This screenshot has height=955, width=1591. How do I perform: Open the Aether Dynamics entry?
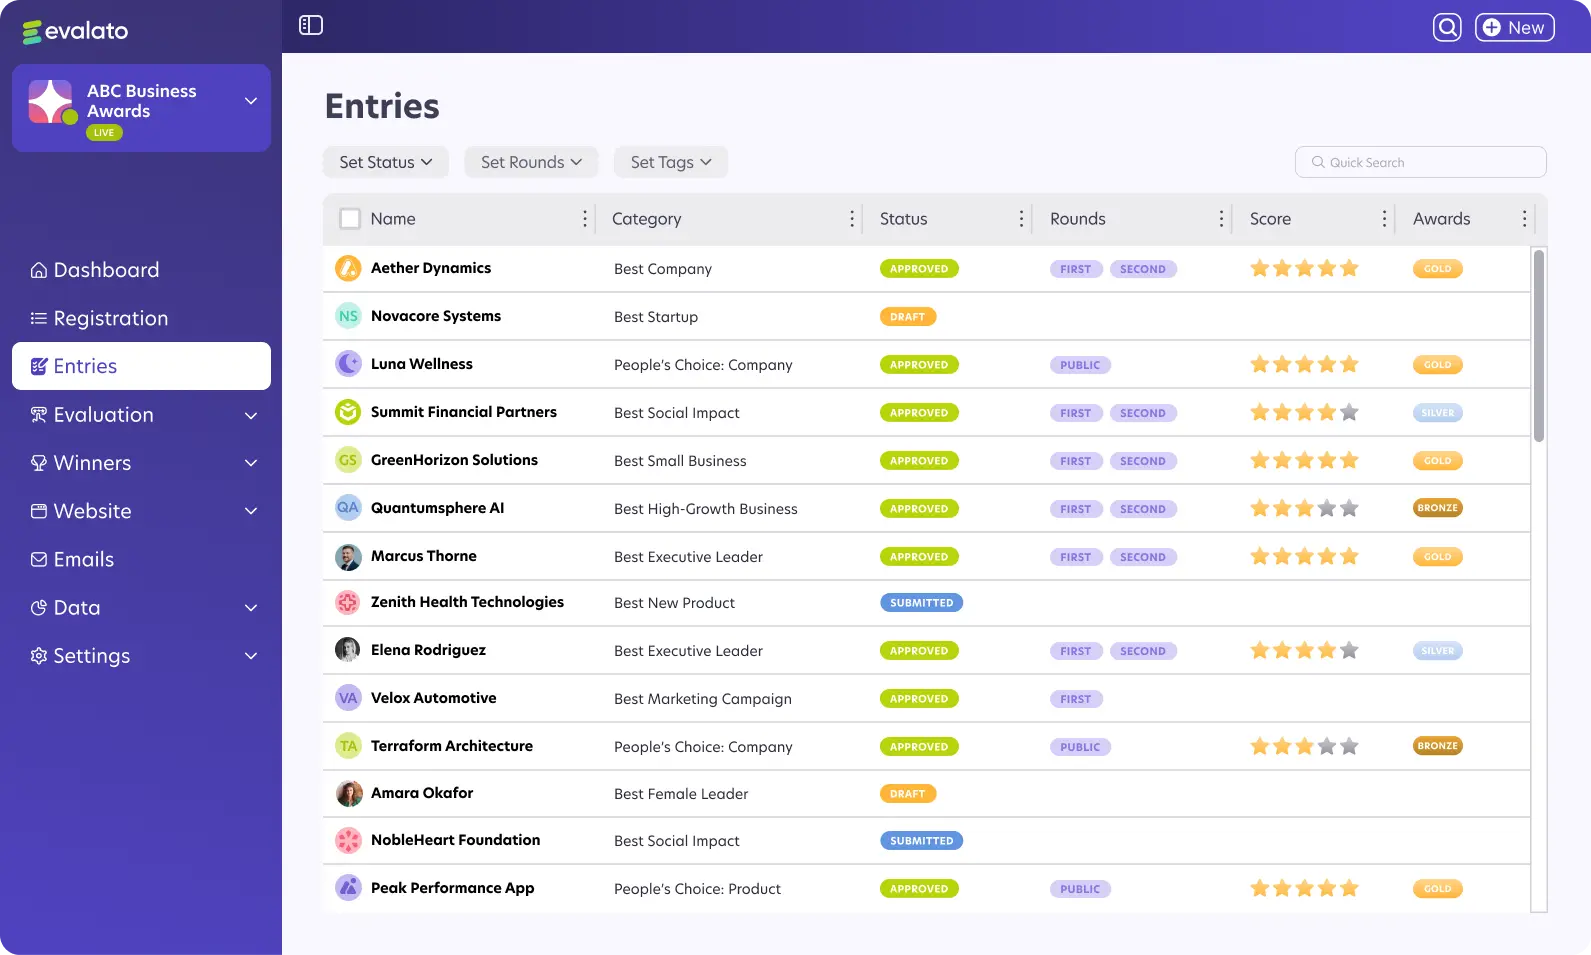pyautogui.click(x=431, y=268)
